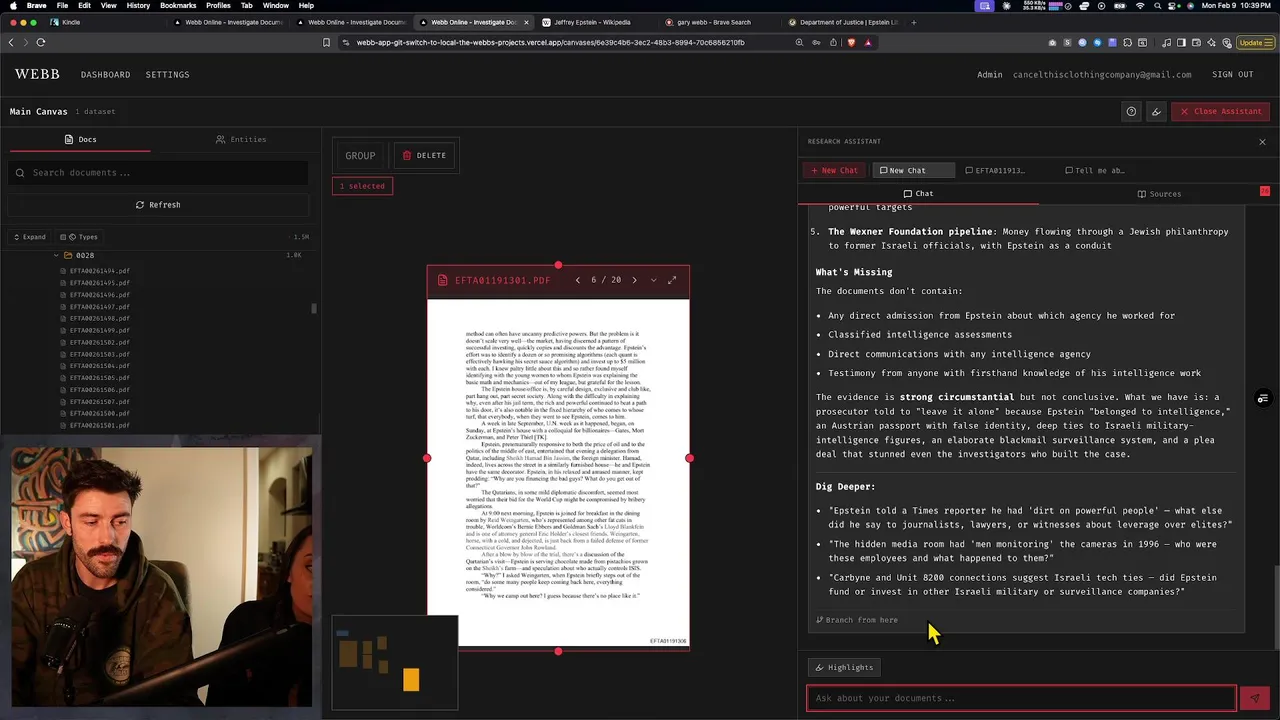Click the red 26 badge beside Sources

pos(1264,191)
